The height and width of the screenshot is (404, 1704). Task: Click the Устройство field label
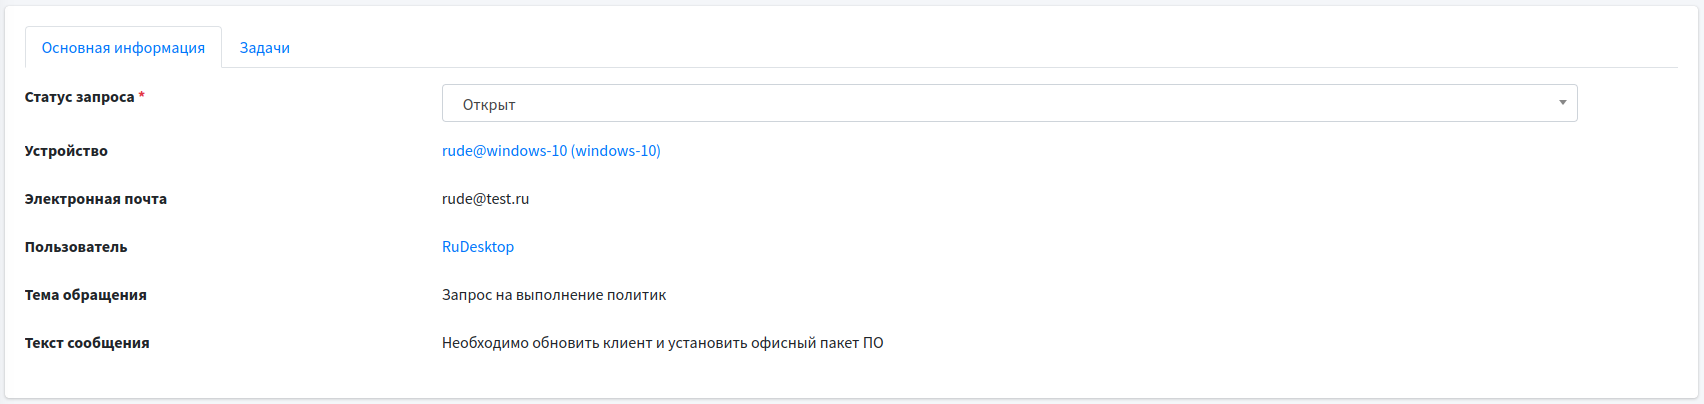point(66,151)
